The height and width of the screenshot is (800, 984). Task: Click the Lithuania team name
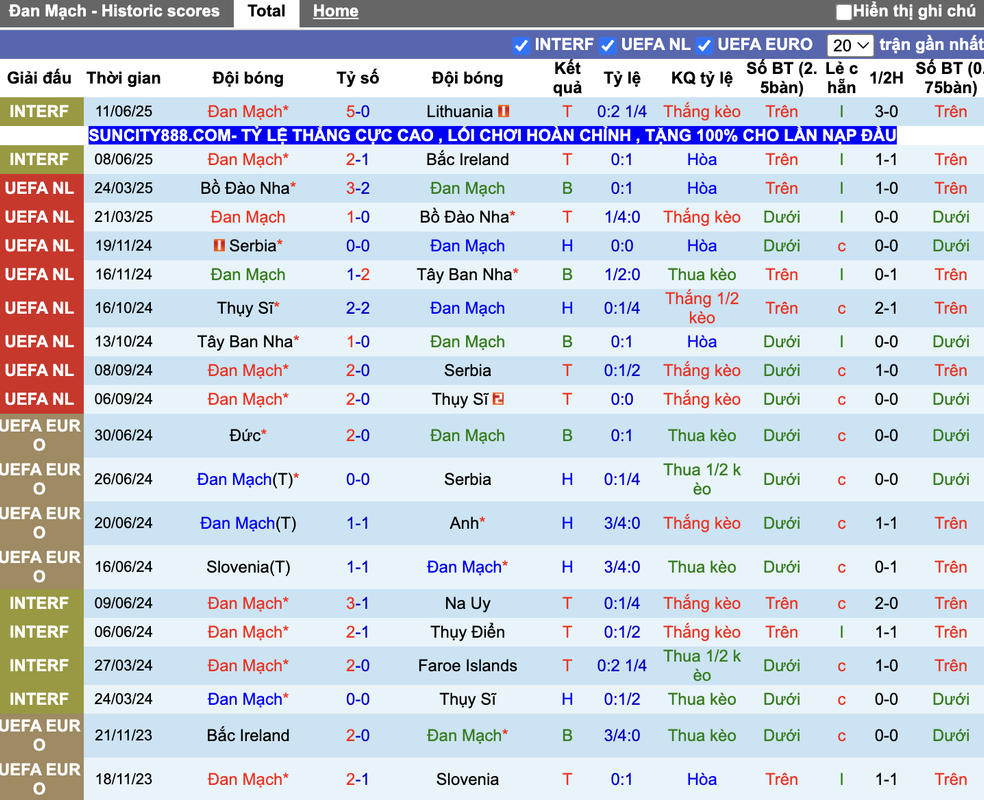click(x=459, y=111)
